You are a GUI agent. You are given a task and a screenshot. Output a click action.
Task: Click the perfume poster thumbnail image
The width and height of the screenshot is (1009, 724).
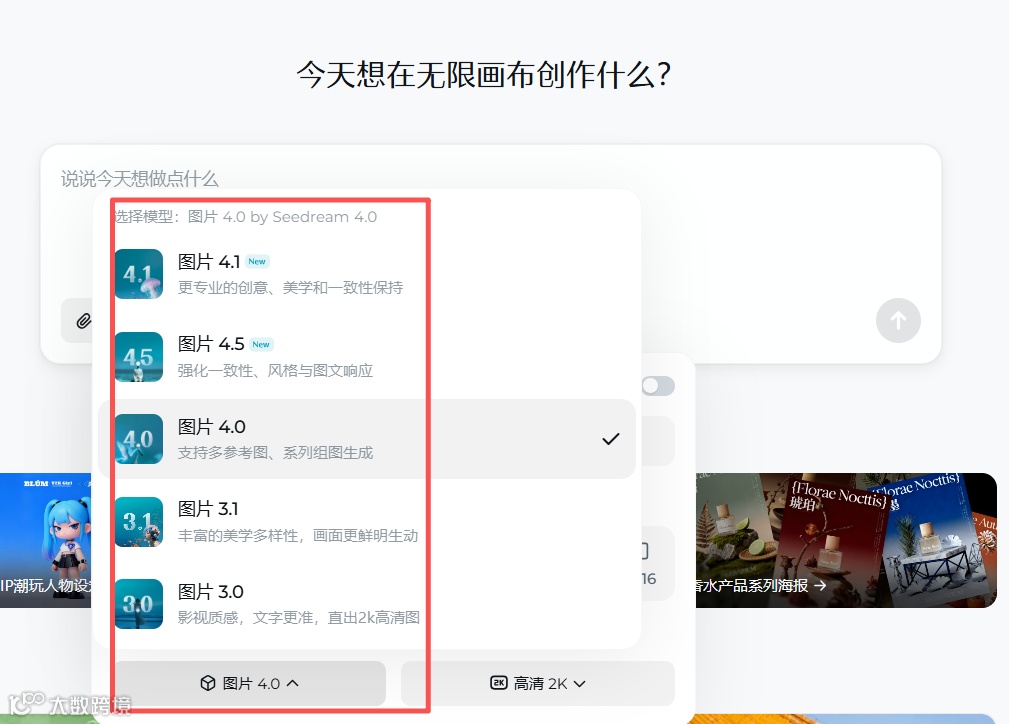coord(846,541)
